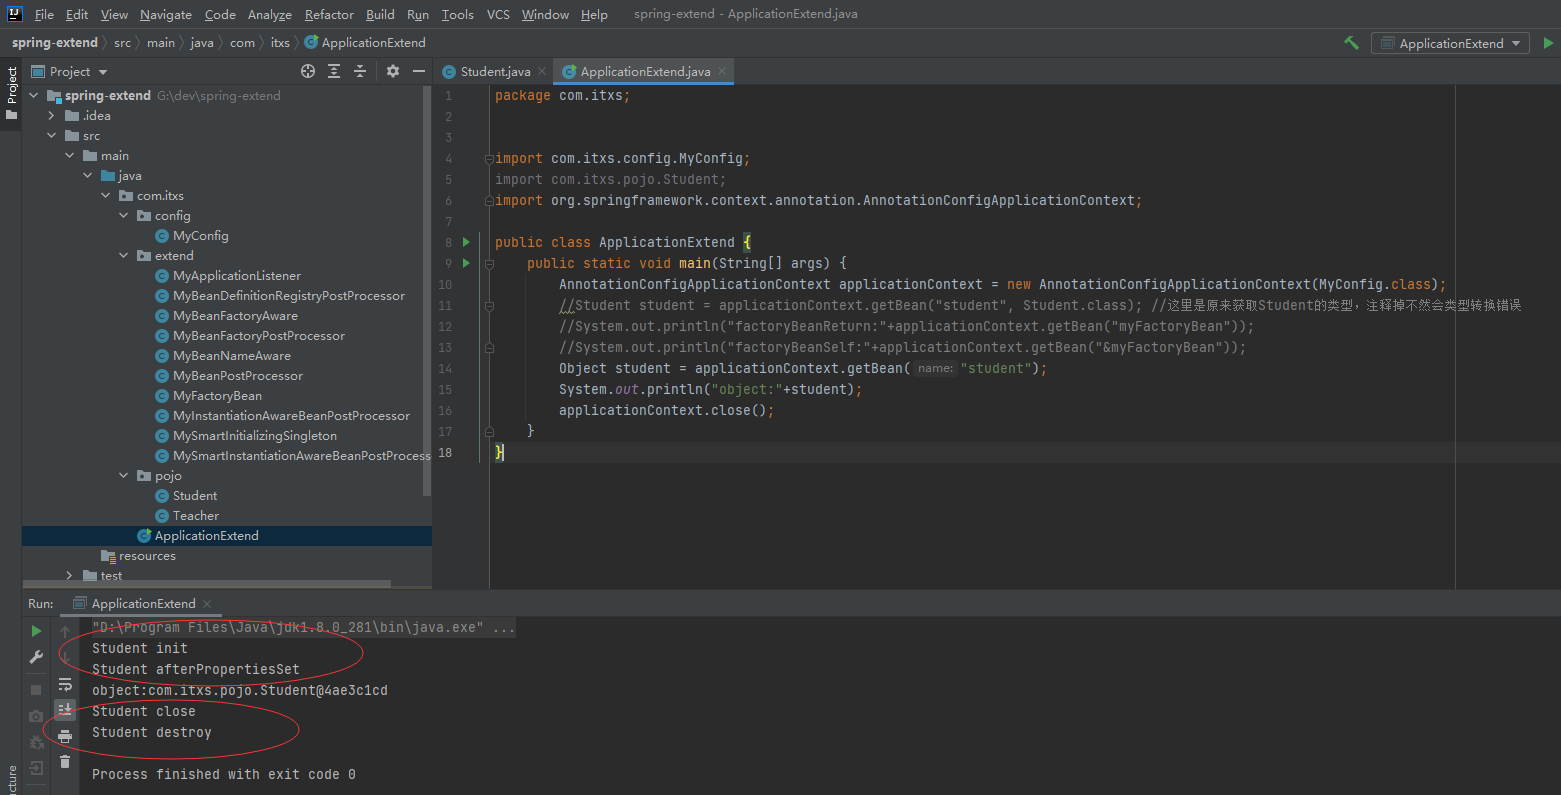1561x795 pixels.
Task: Open Run panel wrench settings icon
Action: coord(36,657)
